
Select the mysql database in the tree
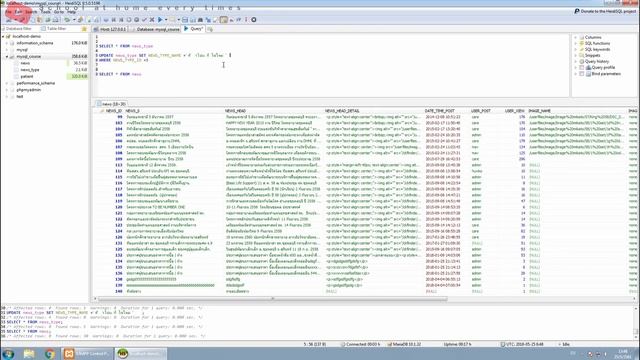click(22, 50)
